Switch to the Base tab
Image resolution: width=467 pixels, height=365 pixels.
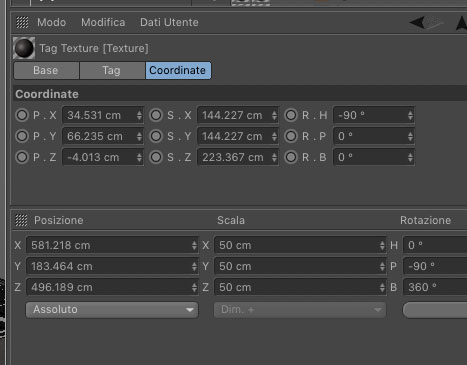coord(46,70)
